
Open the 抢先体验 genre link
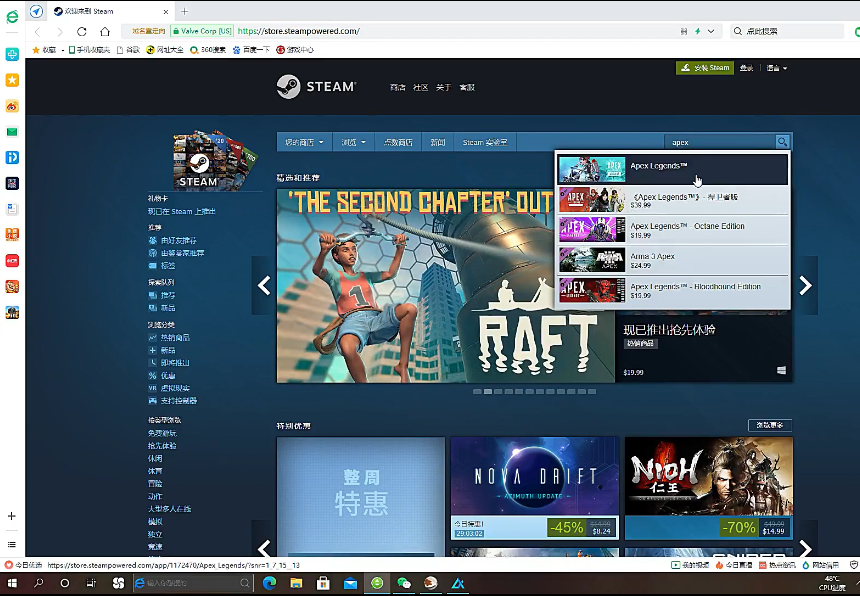tap(162, 446)
